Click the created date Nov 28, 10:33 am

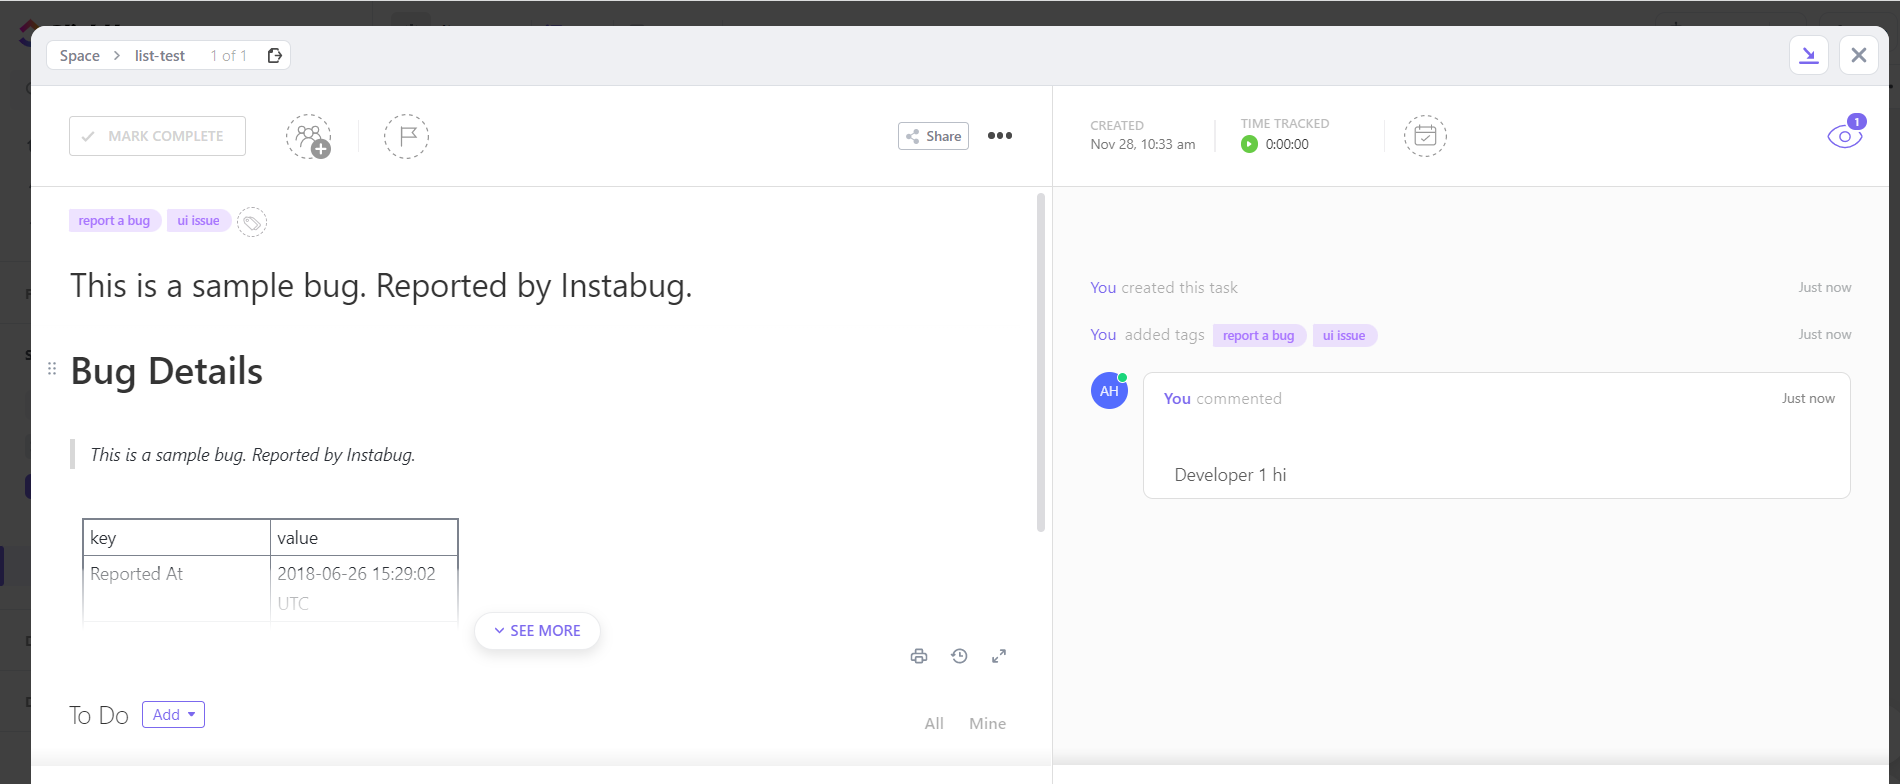[x=1143, y=144]
